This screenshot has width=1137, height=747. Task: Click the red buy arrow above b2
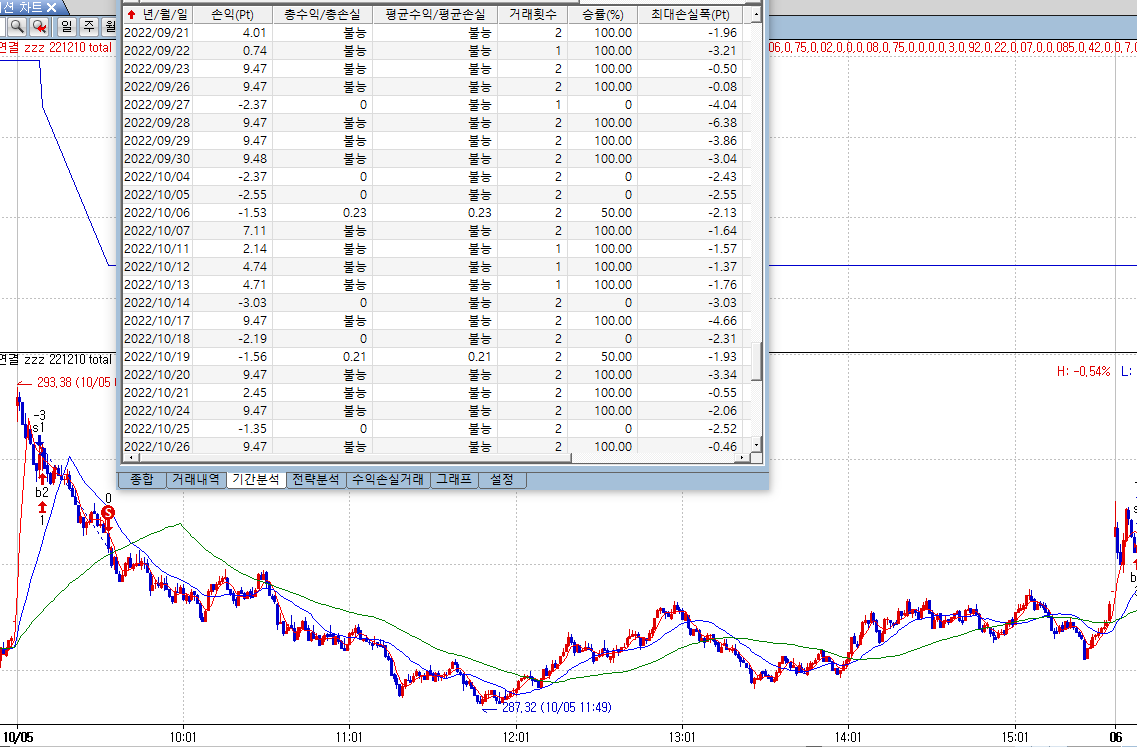[x=42, y=506]
